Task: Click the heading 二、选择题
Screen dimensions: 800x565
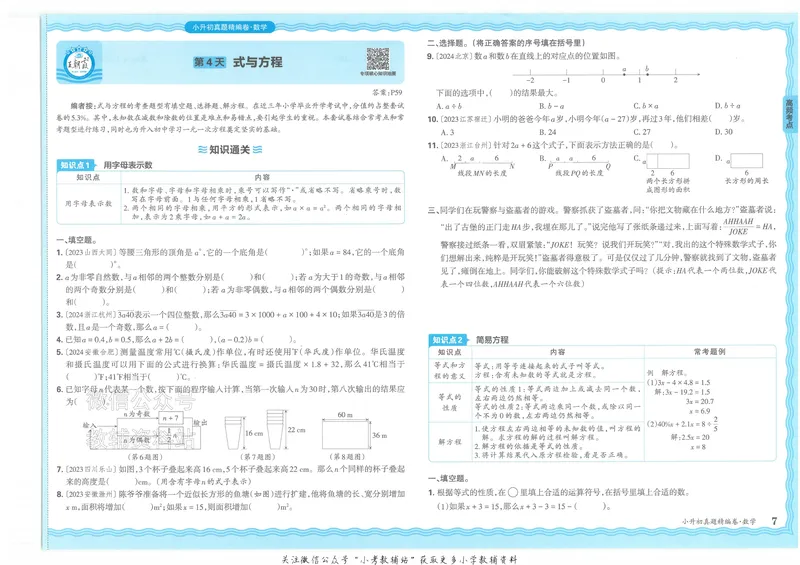Action: coord(506,43)
